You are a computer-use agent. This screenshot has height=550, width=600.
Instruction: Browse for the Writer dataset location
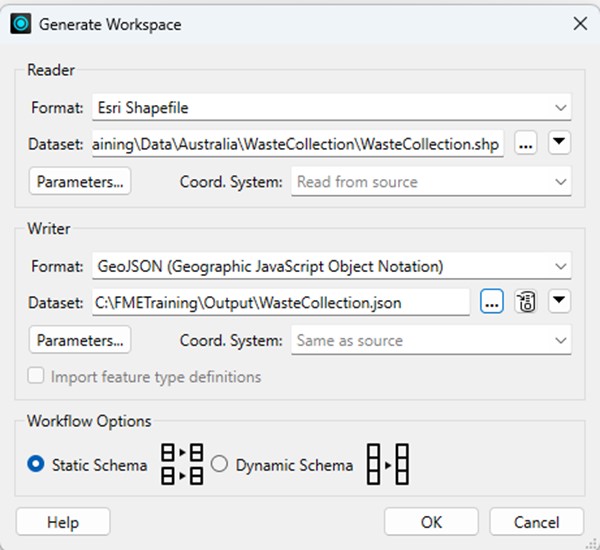click(491, 302)
